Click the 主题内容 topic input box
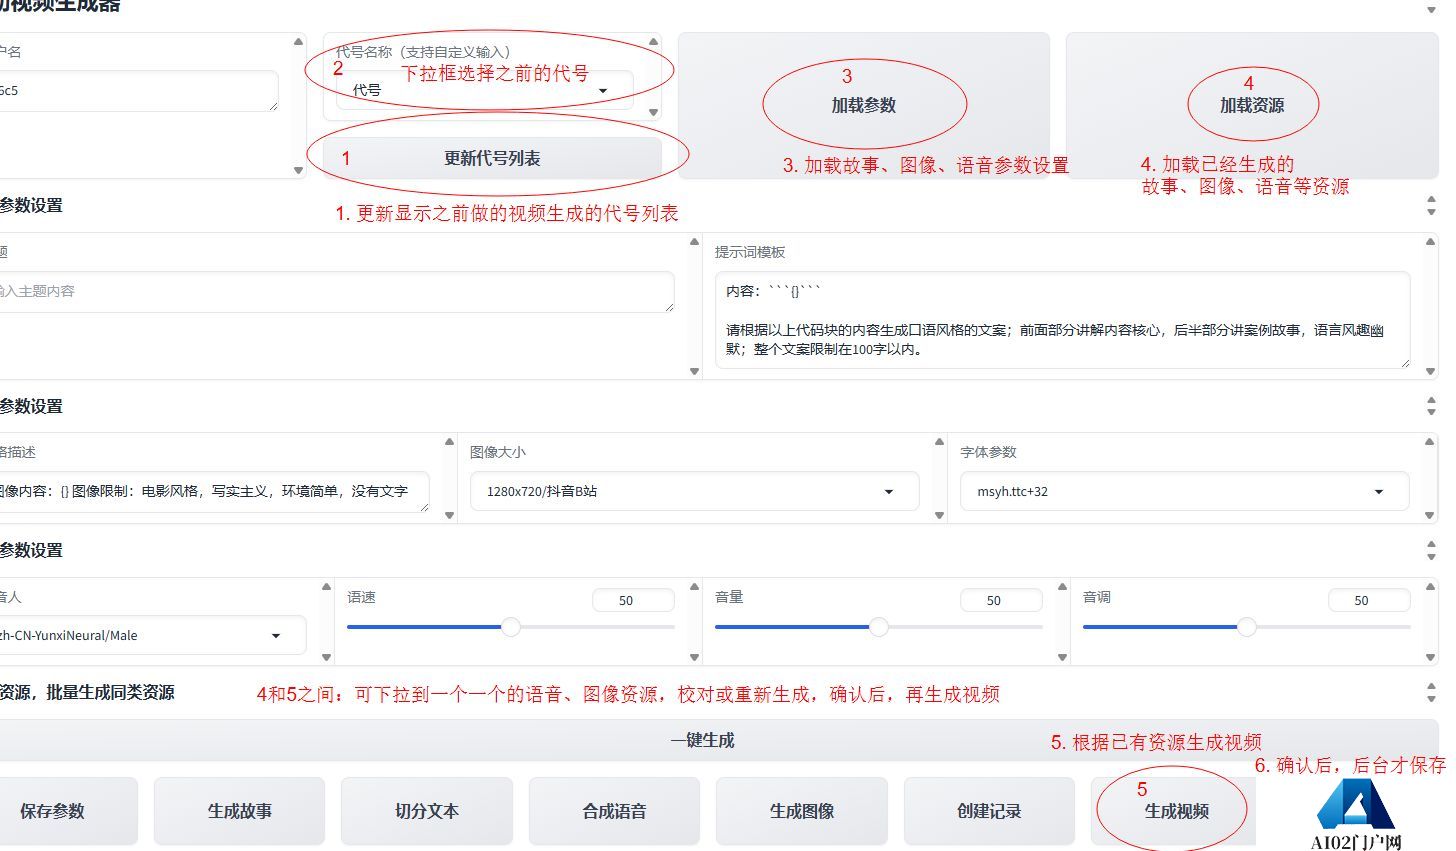The height and width of the screenshot is (851, 1456). pos(335,291)
